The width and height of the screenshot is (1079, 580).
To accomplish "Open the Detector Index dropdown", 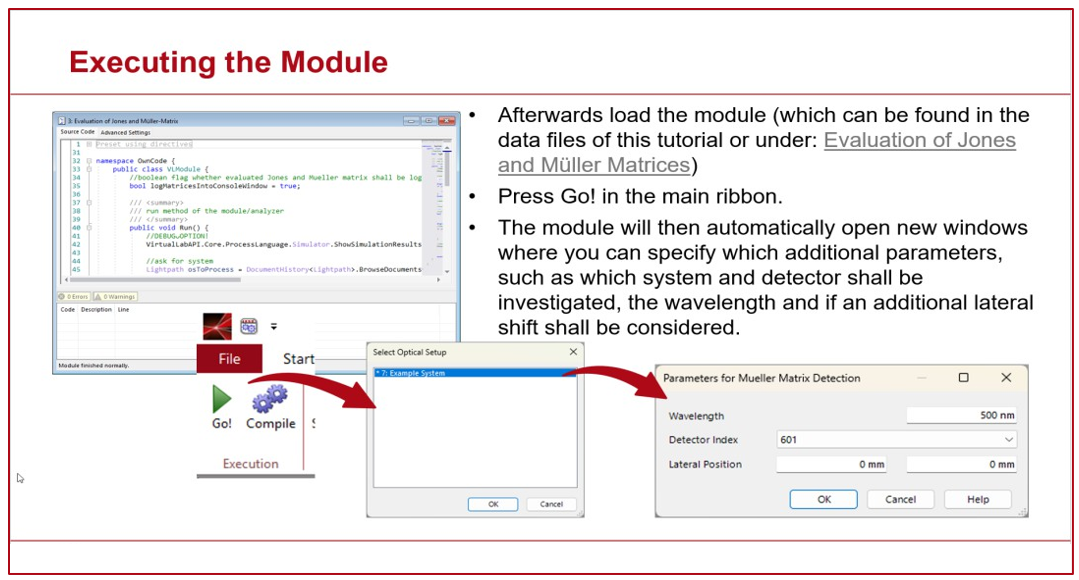I will tap(1009, 440).
